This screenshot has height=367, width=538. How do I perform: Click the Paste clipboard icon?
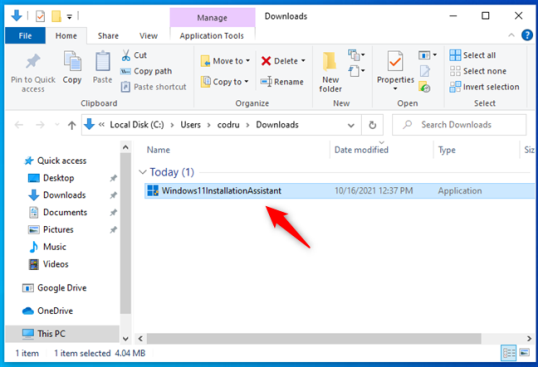tap(103, 61)
